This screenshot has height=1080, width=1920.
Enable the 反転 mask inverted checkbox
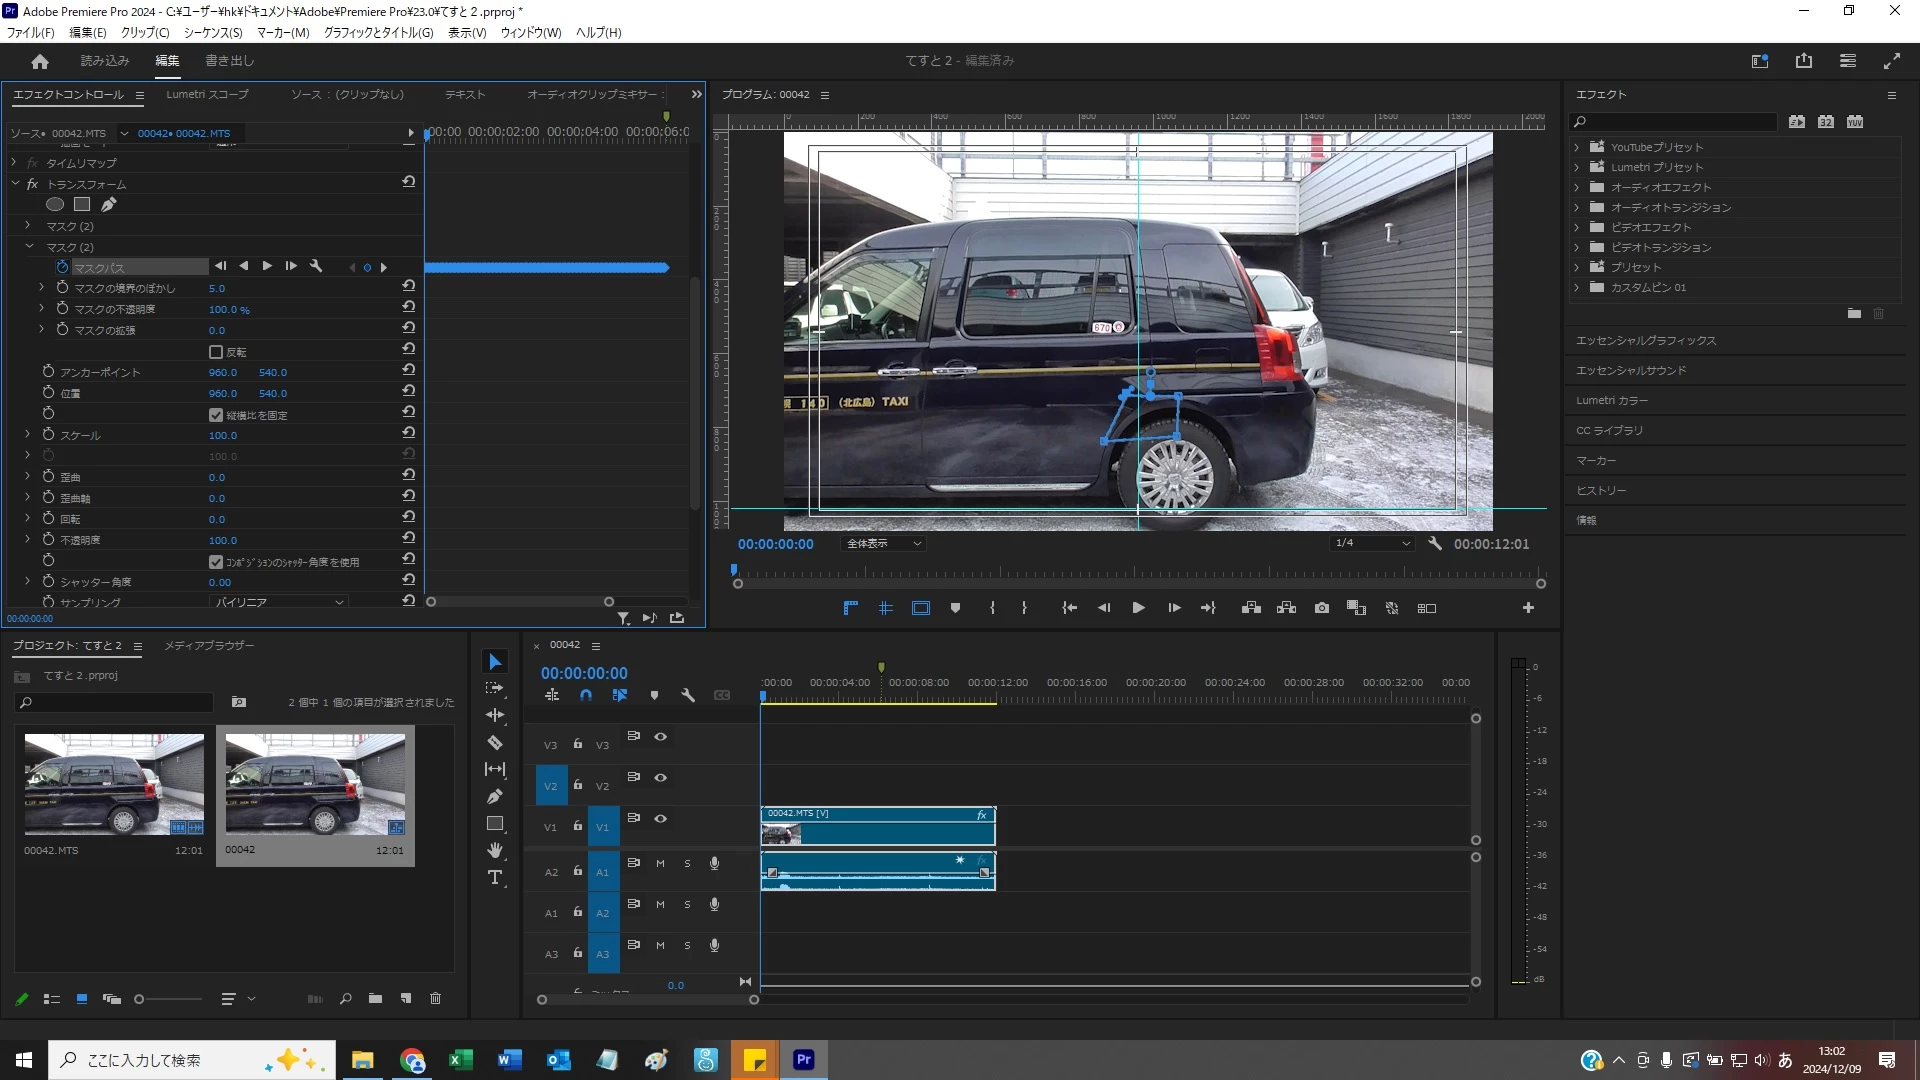pyautogui.click(x=215, y=352)
